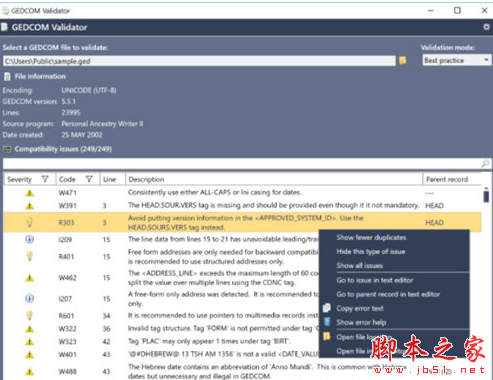Screen dimensions: 493x380
Task: Select the code cell W323
Action: tap(67, 342)
